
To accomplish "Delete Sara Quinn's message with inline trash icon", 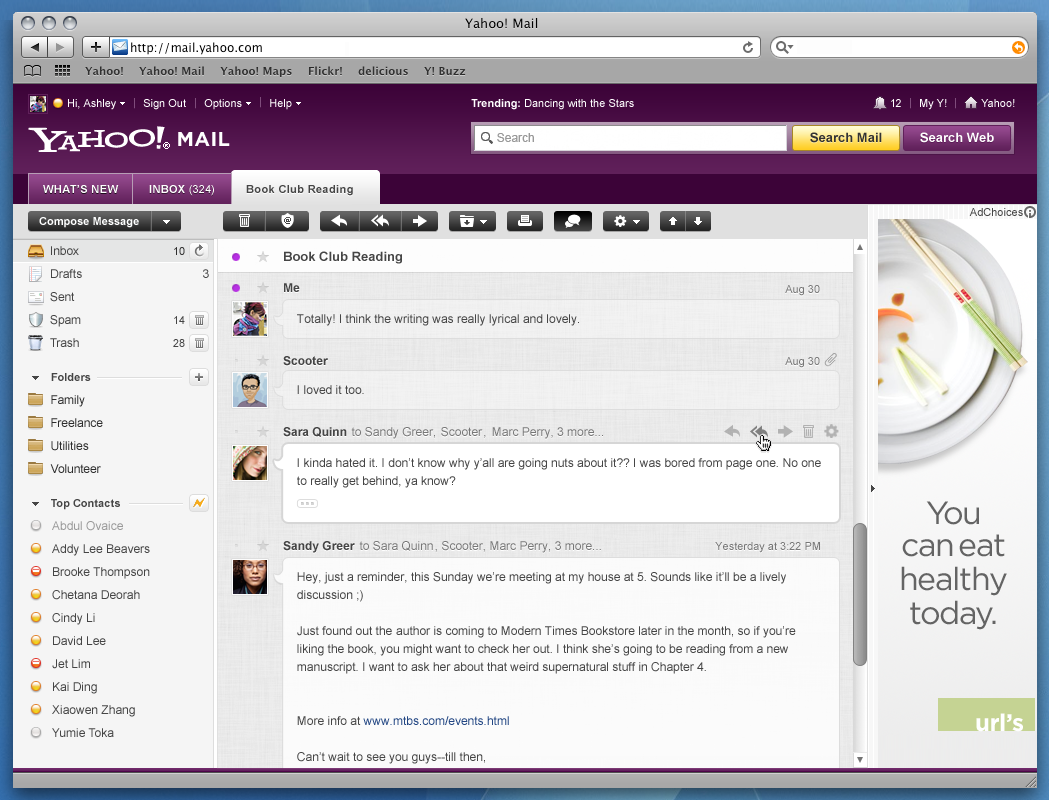I will (808, 431).
